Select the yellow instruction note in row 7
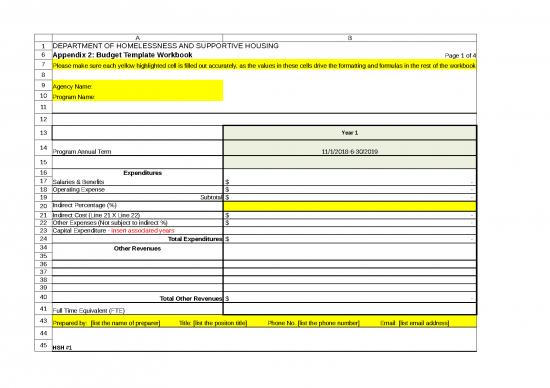This screenshot has width=550, height=388. point(264,65)
